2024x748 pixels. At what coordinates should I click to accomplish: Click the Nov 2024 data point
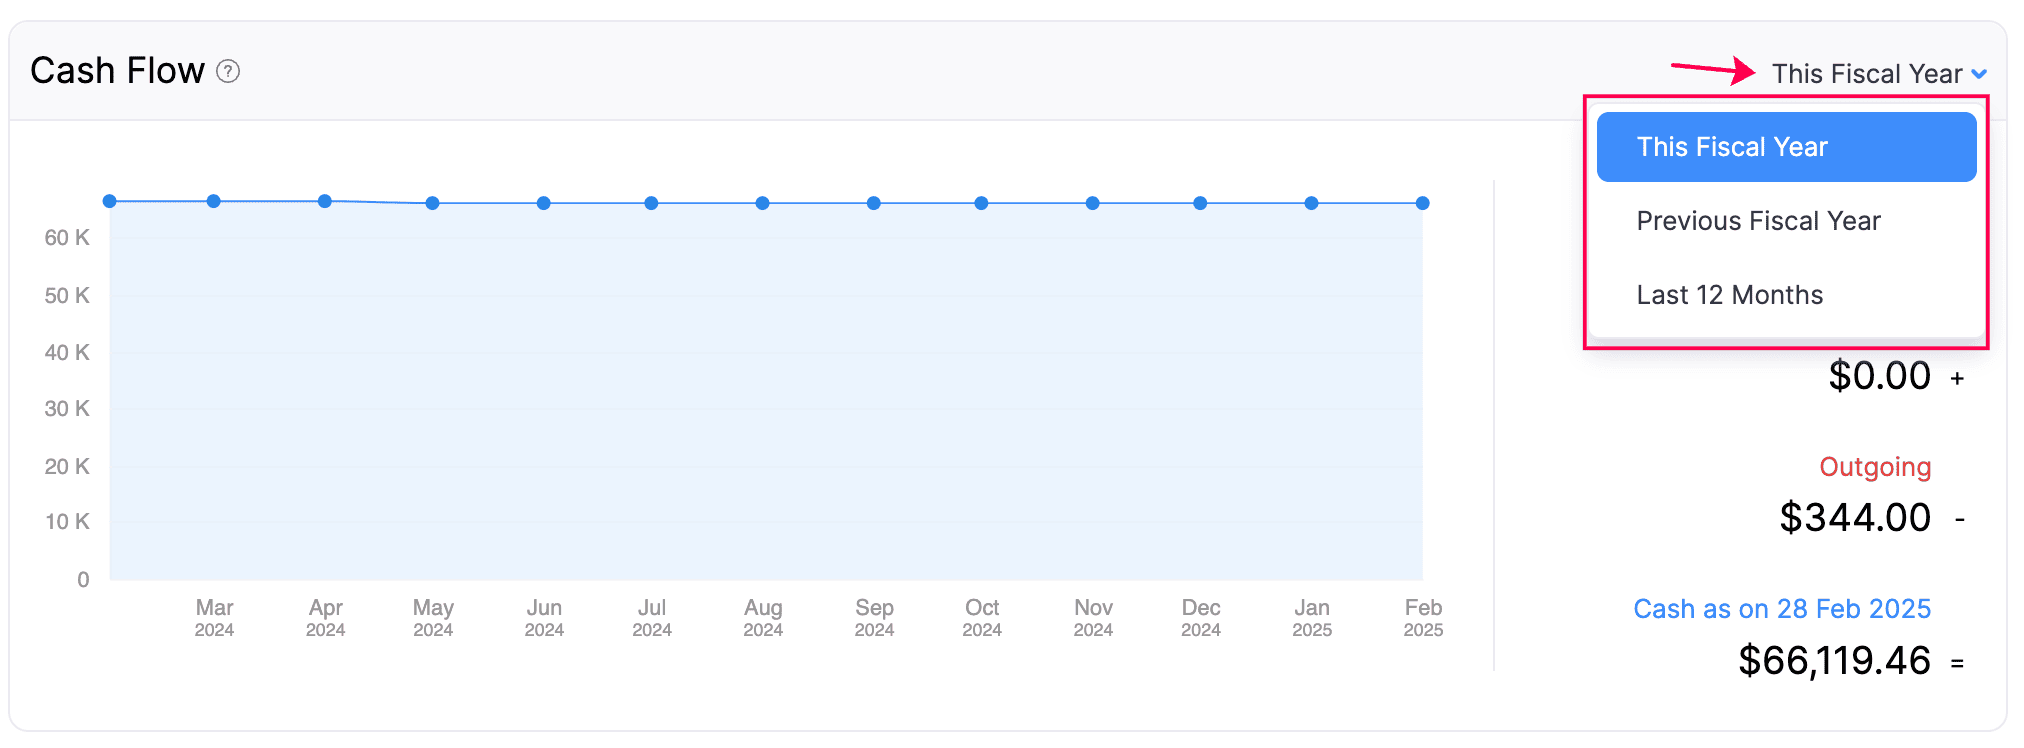tap(1093, 203)
